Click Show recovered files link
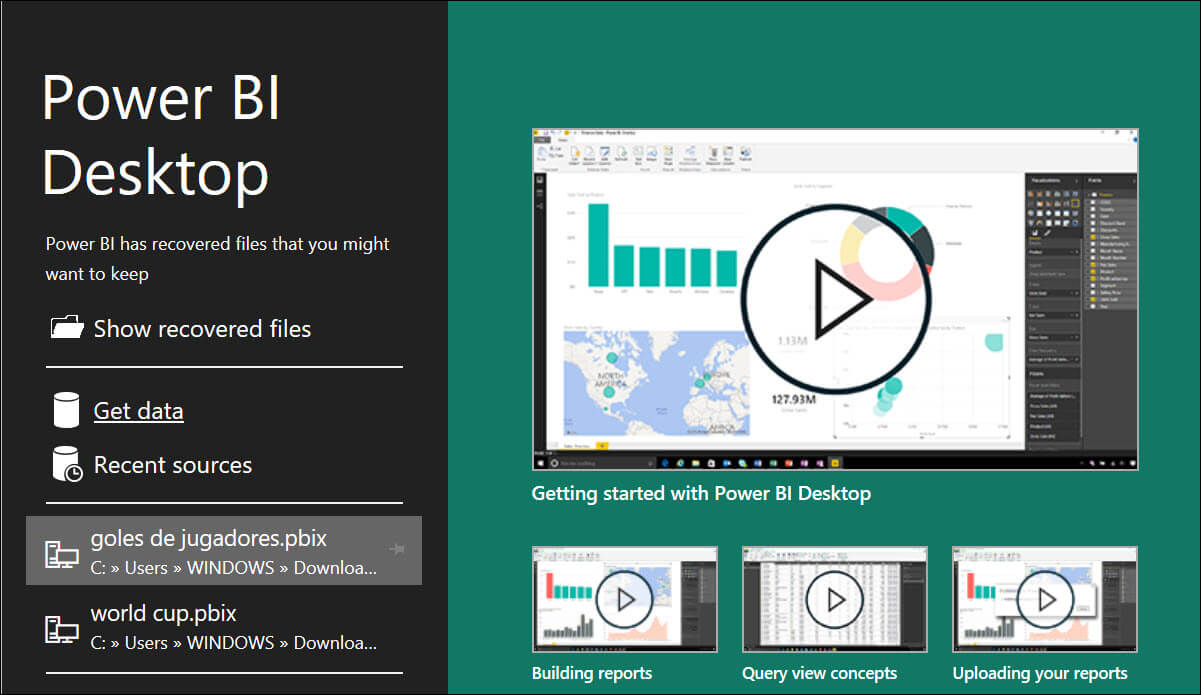 click(x=202, y=329)
